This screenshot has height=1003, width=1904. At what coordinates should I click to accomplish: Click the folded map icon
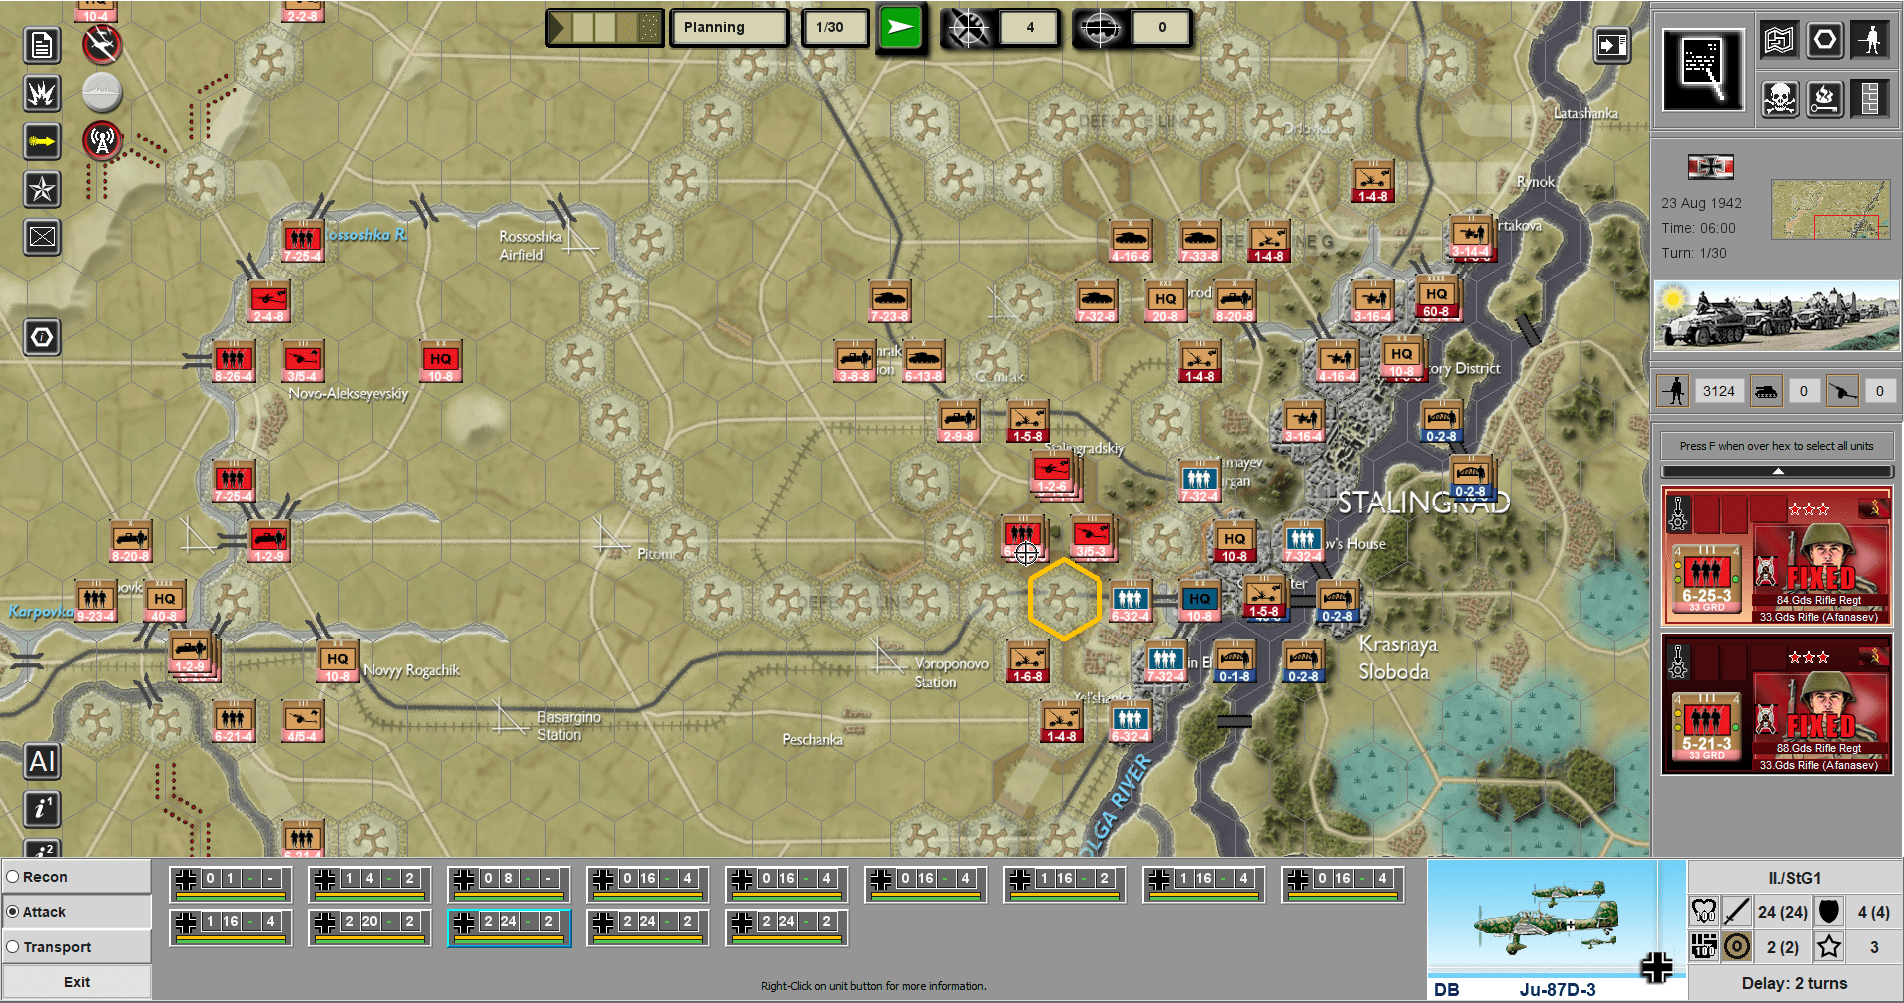1780,41
